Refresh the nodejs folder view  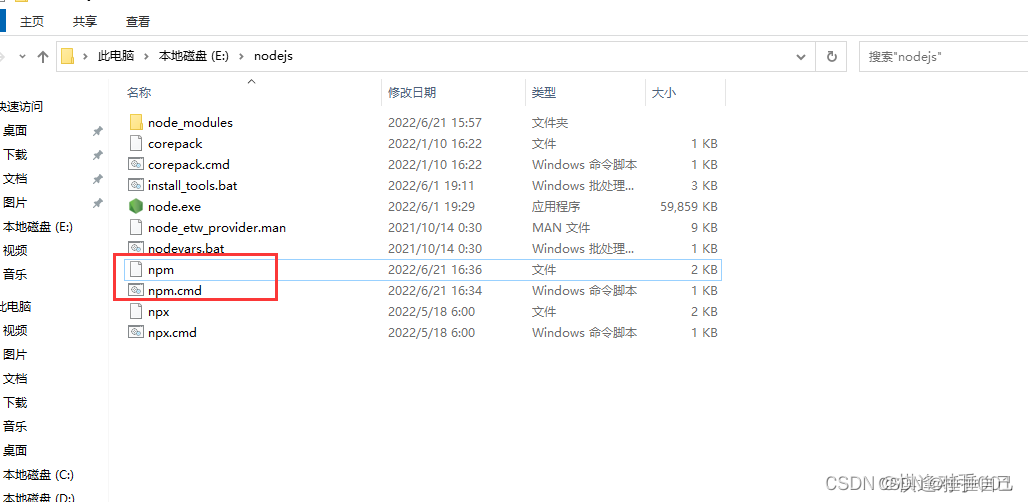tap(831, 57)
